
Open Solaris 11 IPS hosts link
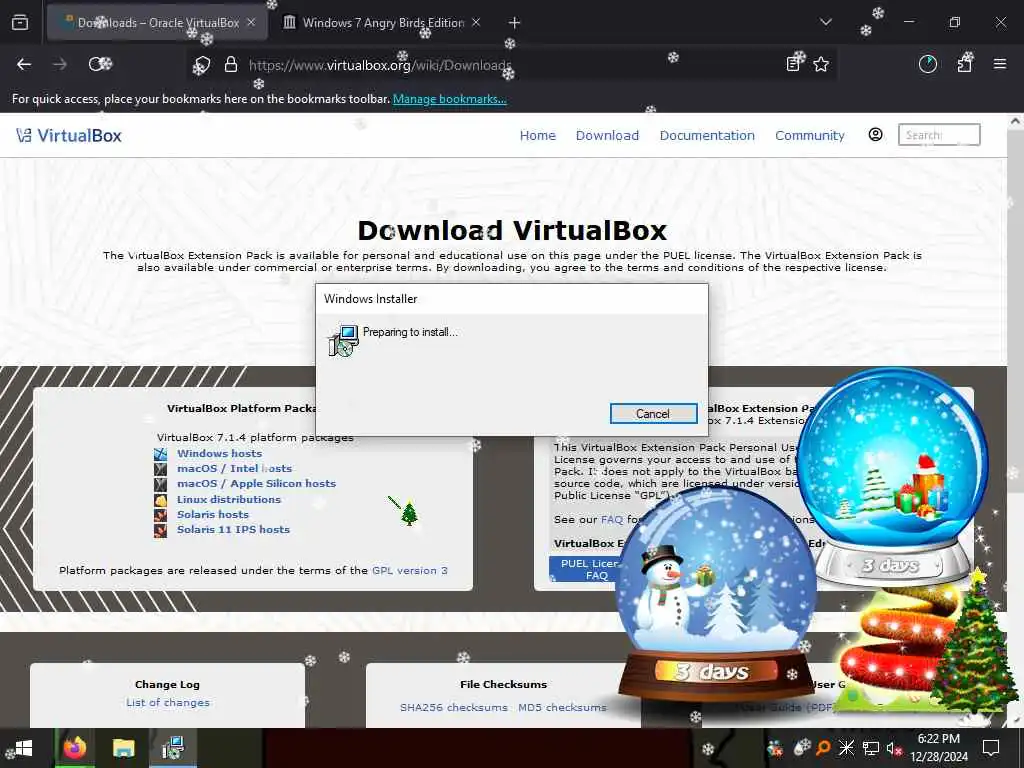coord(233,529)
